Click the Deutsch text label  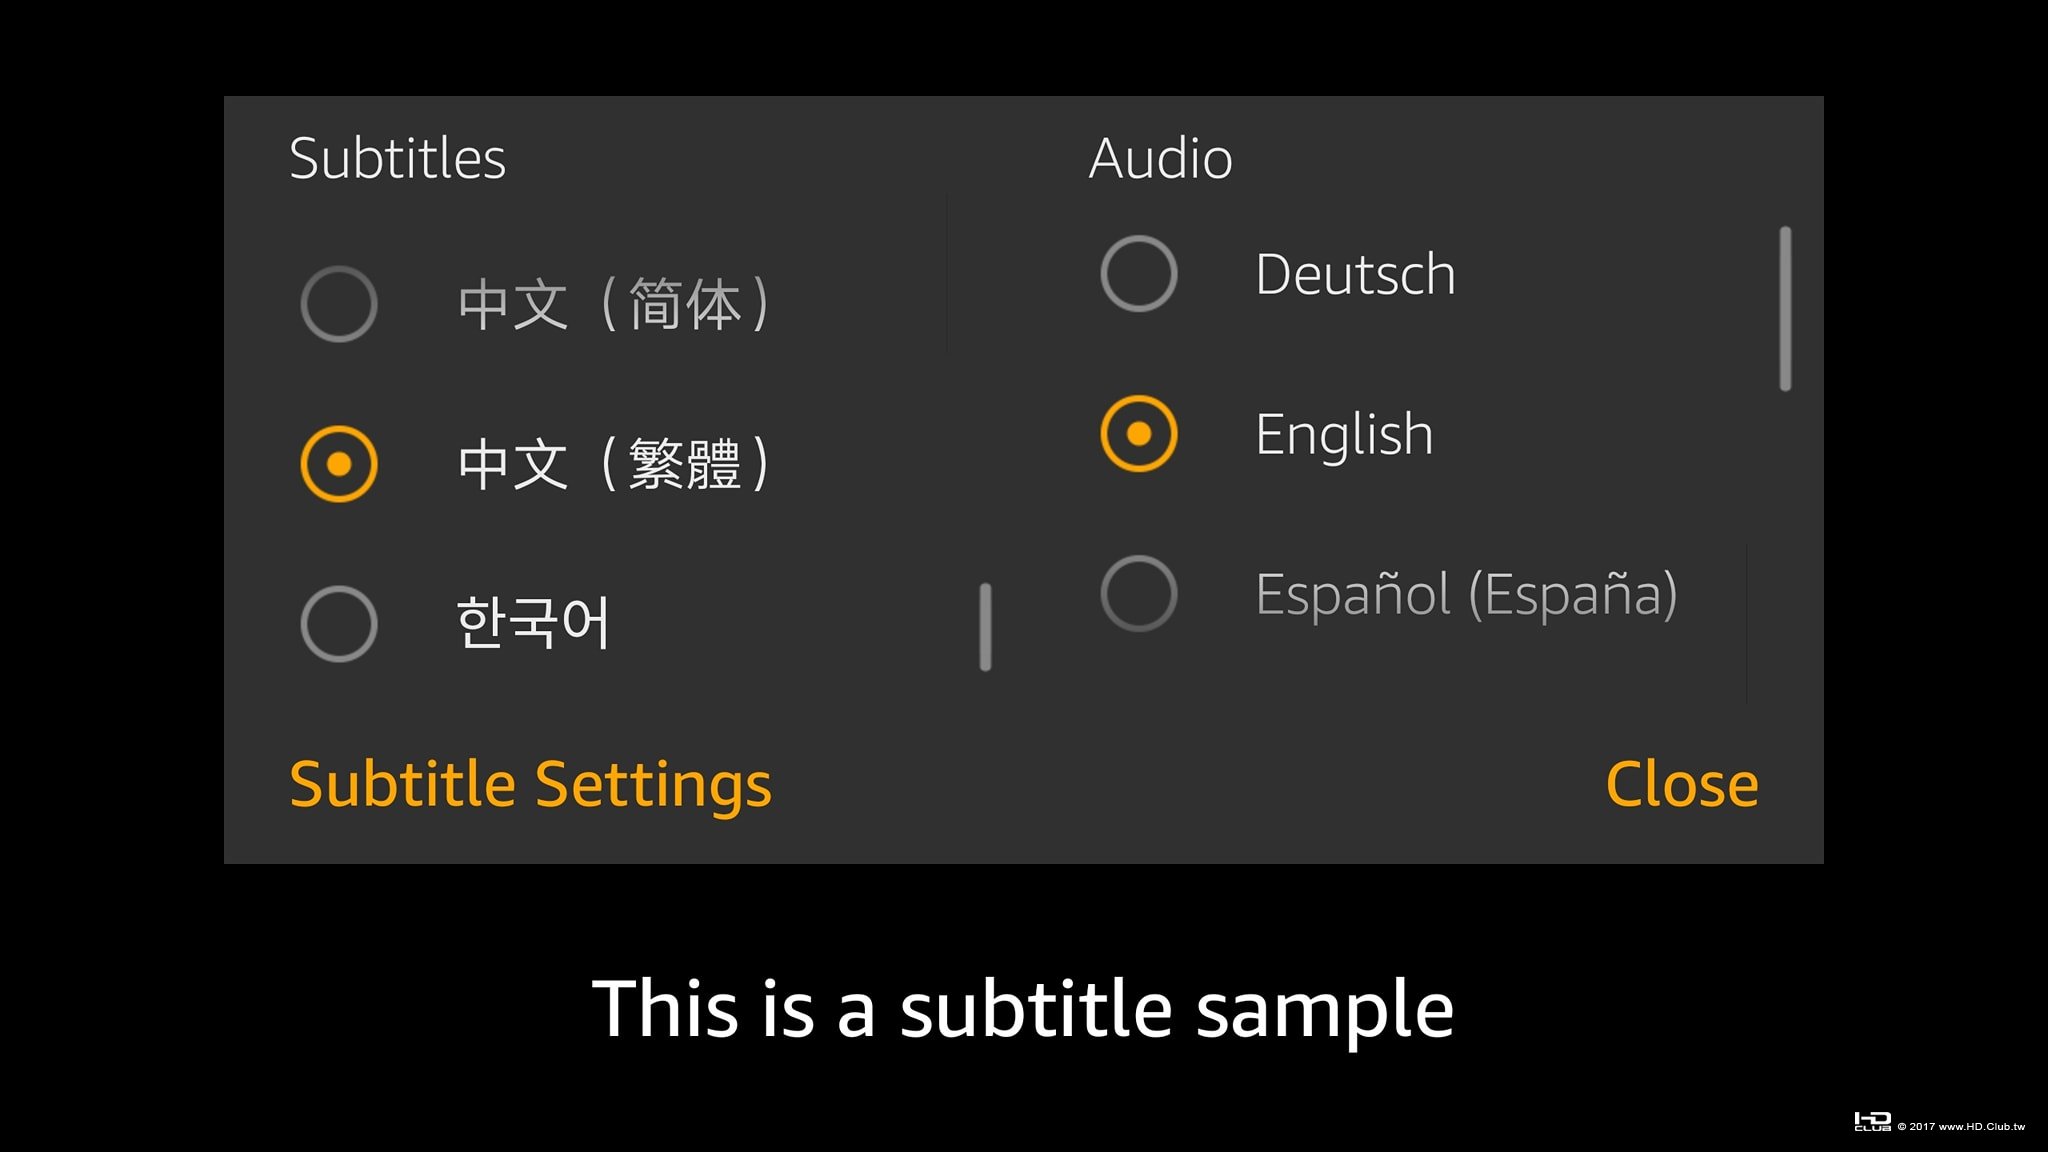[x=1355, y=274]
